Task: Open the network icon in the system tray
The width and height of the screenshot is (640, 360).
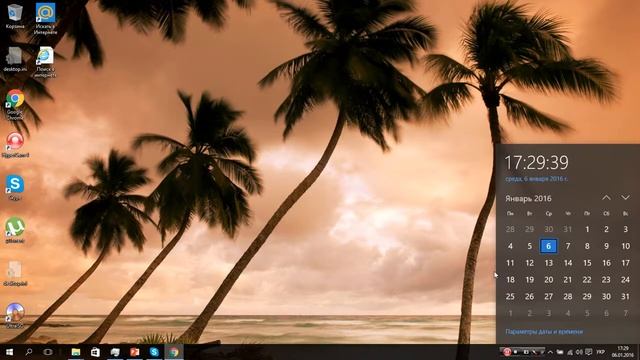Action: [x=570, y=352]
